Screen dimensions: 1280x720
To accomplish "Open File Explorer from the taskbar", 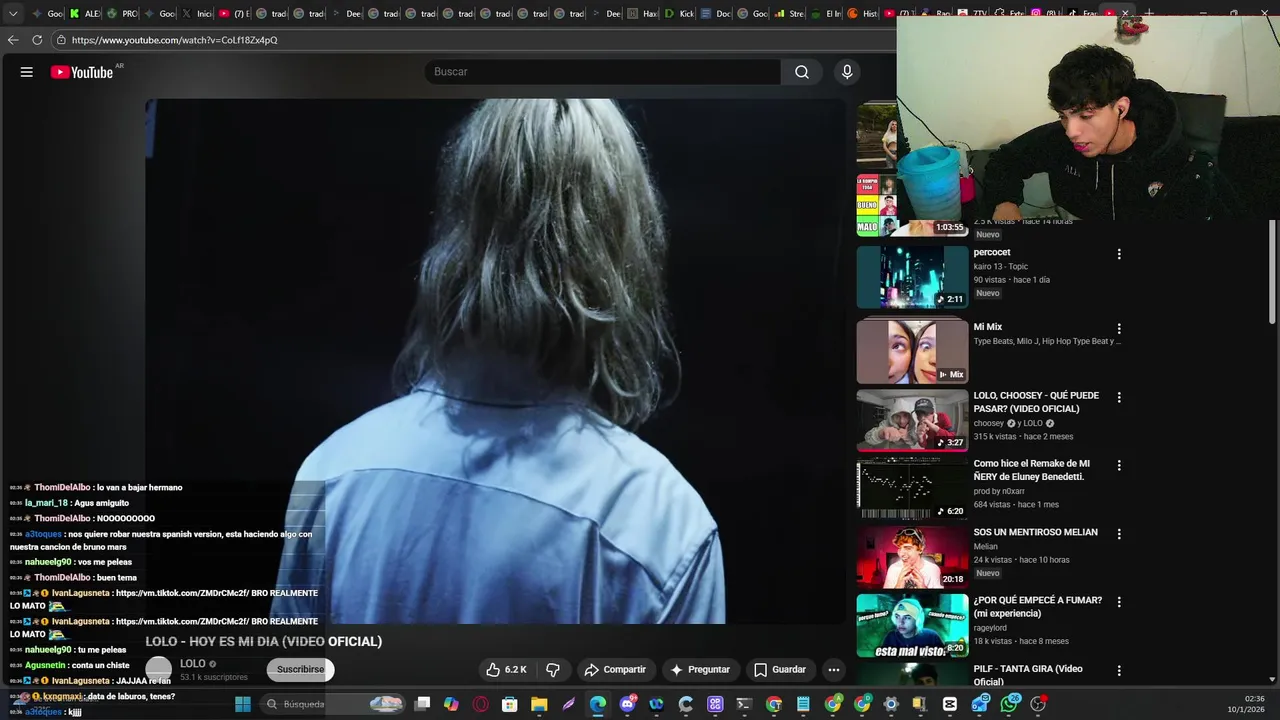I will pyautogui.click(x=539, y=704).
